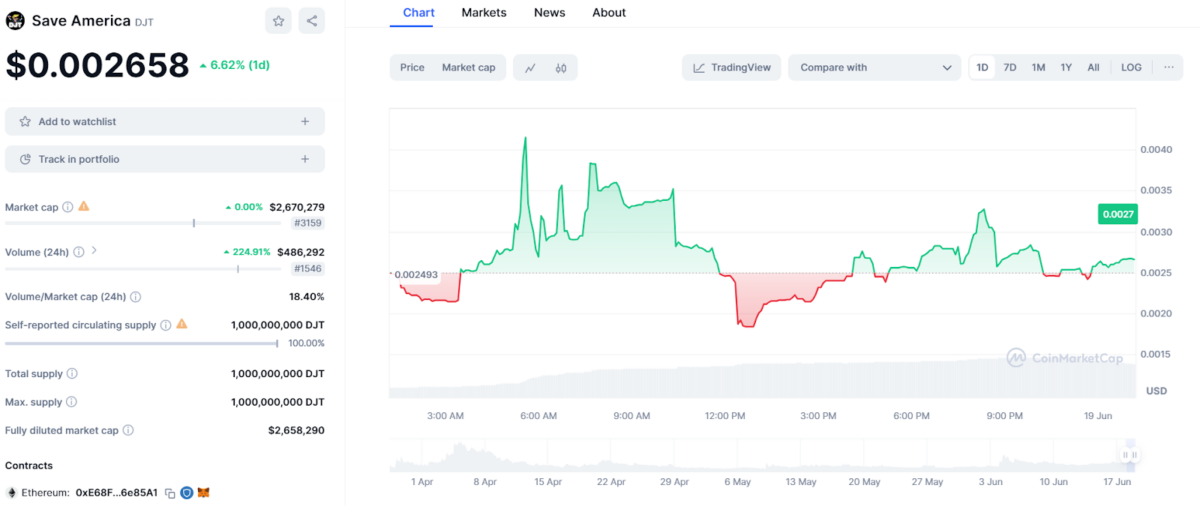The height and width of the screenshot is (506, 1200).
Task: Click the share icon beside the star
Action: pyautogui.click(x=312, y=20)
